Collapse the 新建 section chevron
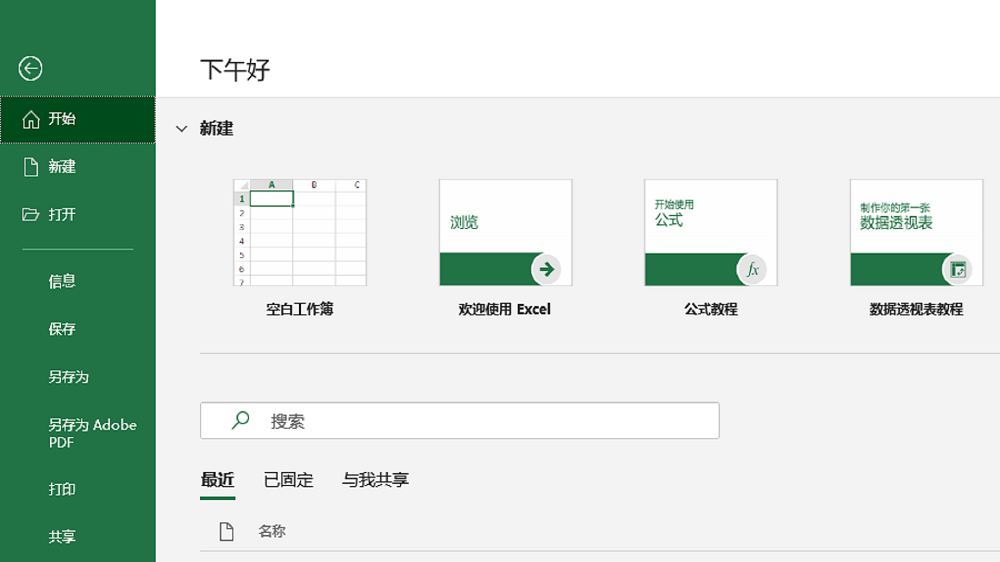Image resolution: width=1000 pixels, height=562 pixels. (182, 129)
